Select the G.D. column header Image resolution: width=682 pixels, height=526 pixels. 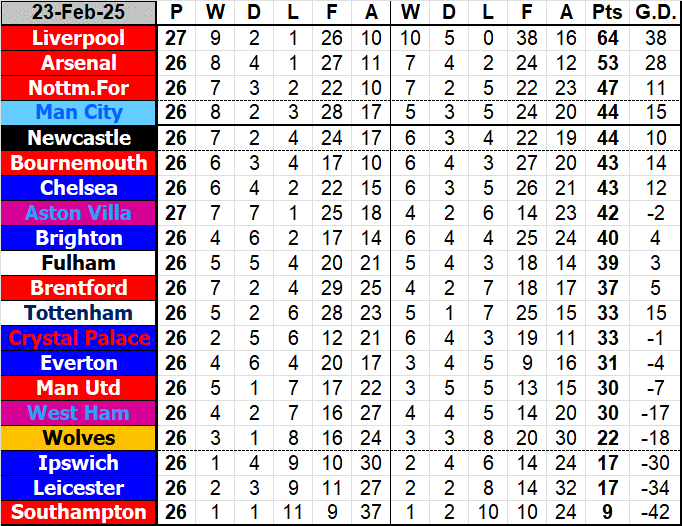(x=655, y=13)
